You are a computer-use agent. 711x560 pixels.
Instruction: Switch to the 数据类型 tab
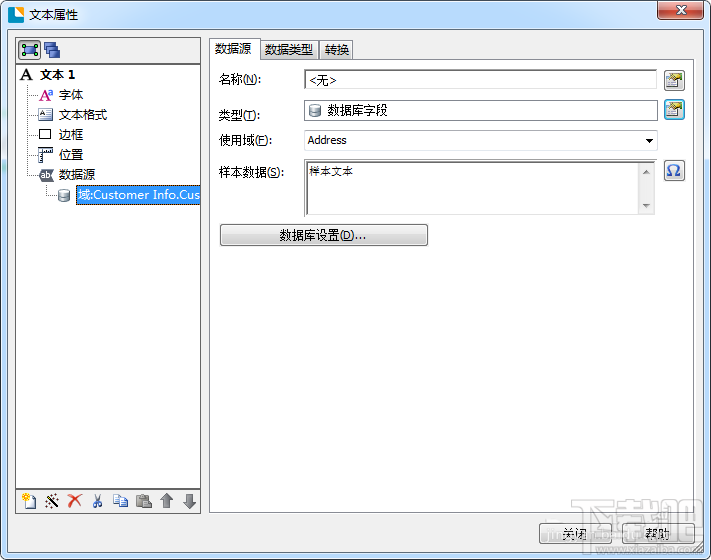(x=289, y=50)
